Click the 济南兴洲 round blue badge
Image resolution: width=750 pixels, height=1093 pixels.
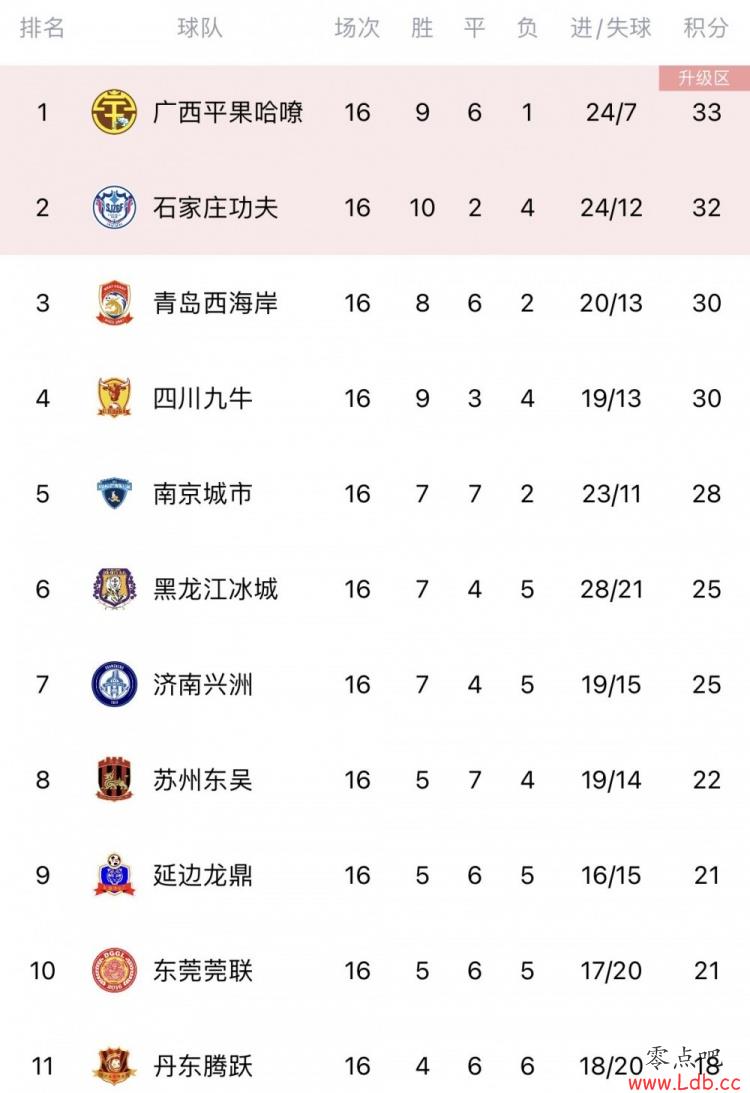click(114, 685)
